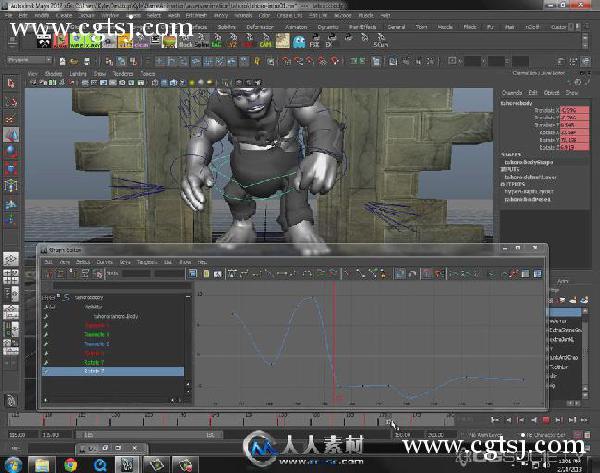
Task: Toggle Channel Box display icon on status line
Action: click(x=585, y=61)
